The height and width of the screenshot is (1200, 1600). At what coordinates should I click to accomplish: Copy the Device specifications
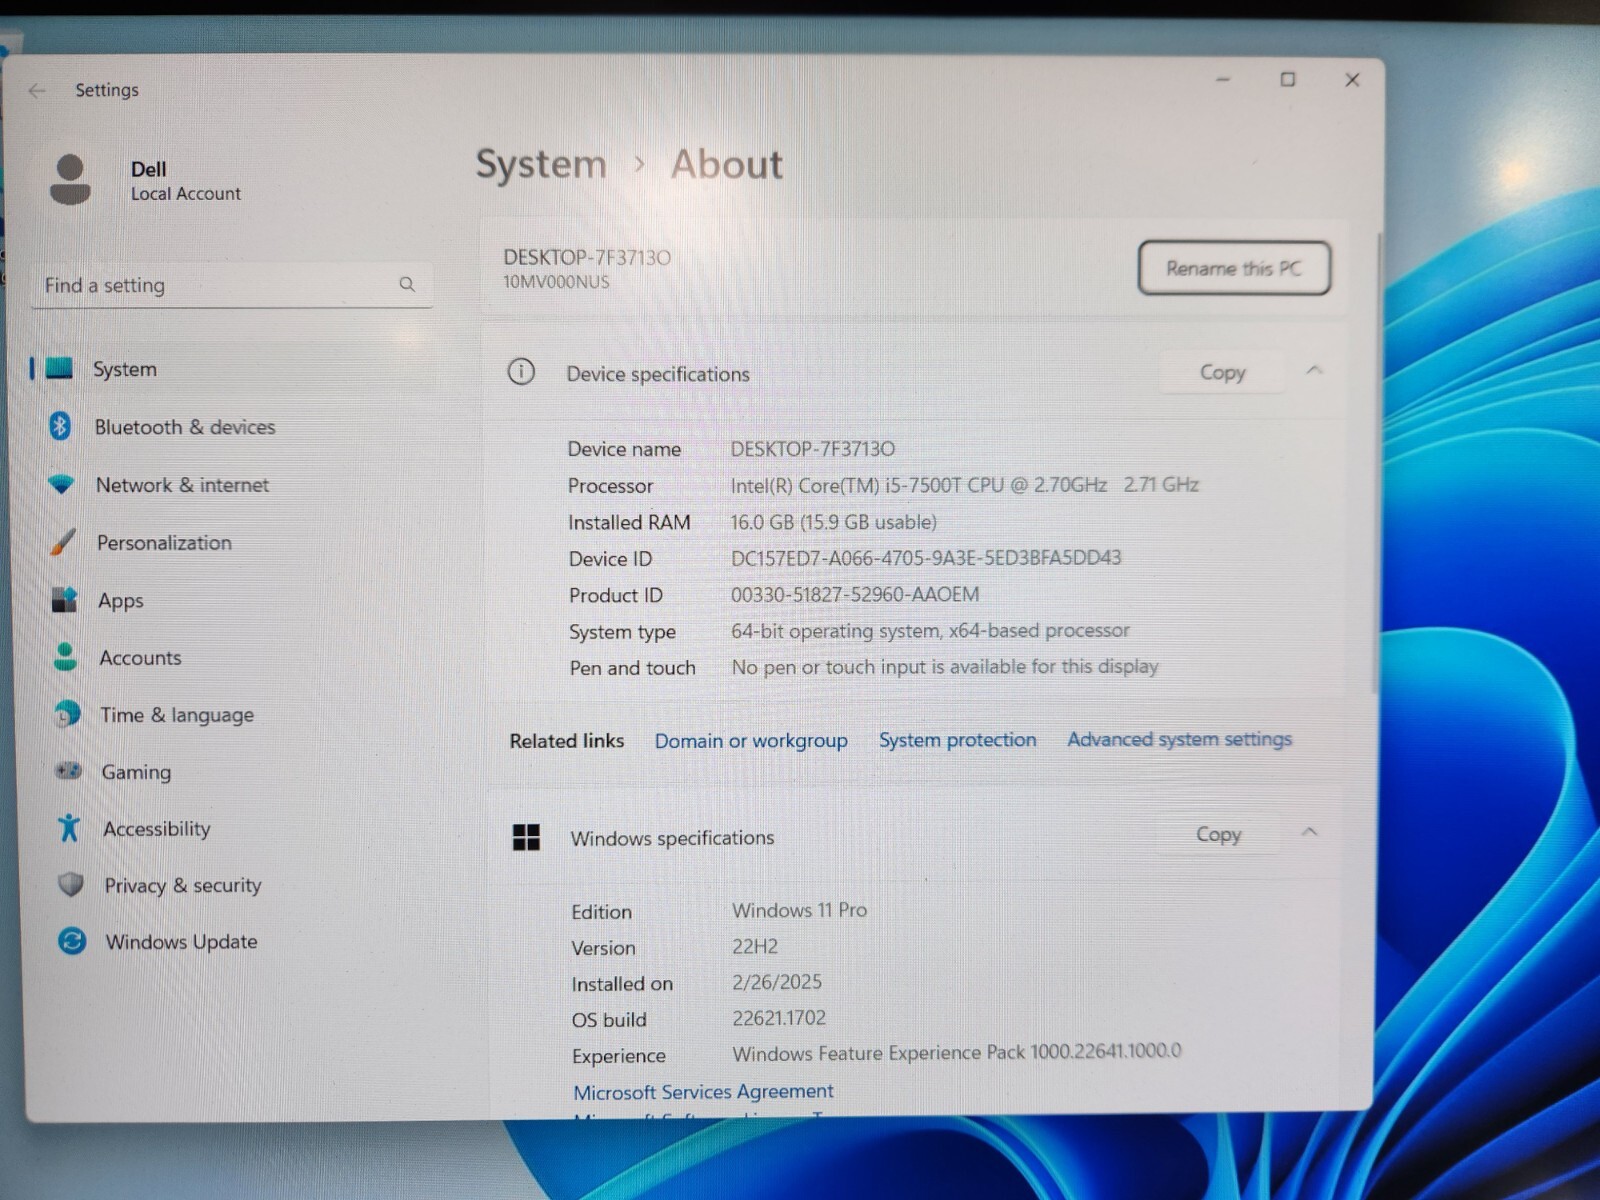coord(1222,372)
